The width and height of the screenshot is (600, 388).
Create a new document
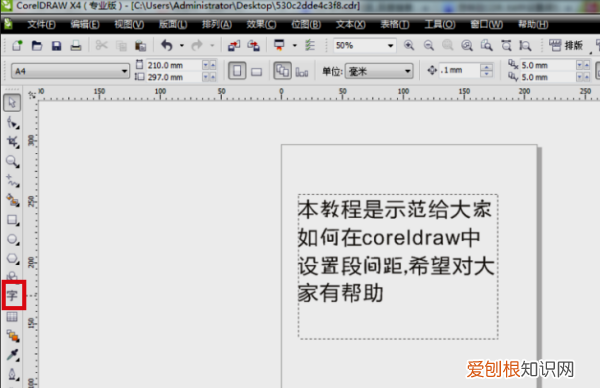[17, 46]
